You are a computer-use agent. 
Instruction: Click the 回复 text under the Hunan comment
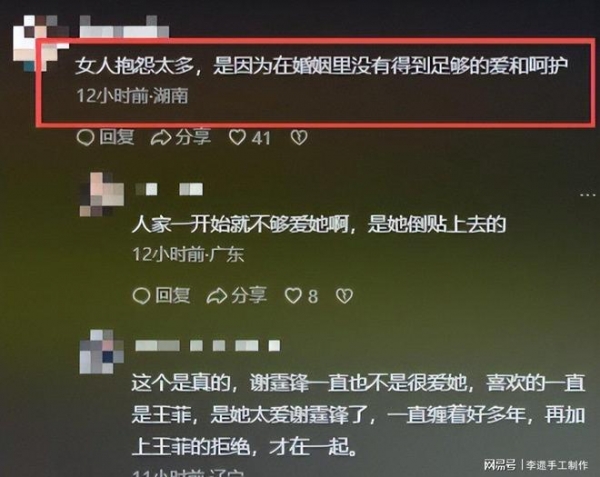point(117,137)
